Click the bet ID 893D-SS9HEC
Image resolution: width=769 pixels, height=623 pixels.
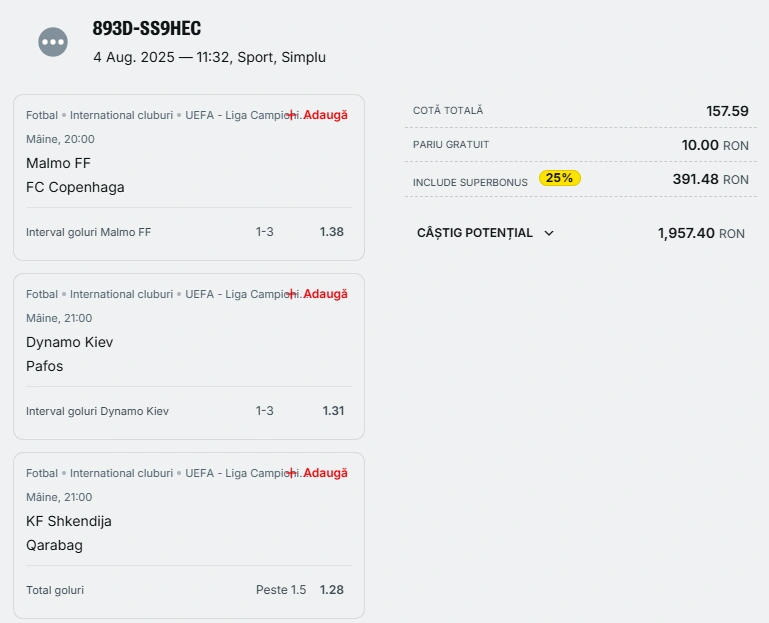click(147, 28)
